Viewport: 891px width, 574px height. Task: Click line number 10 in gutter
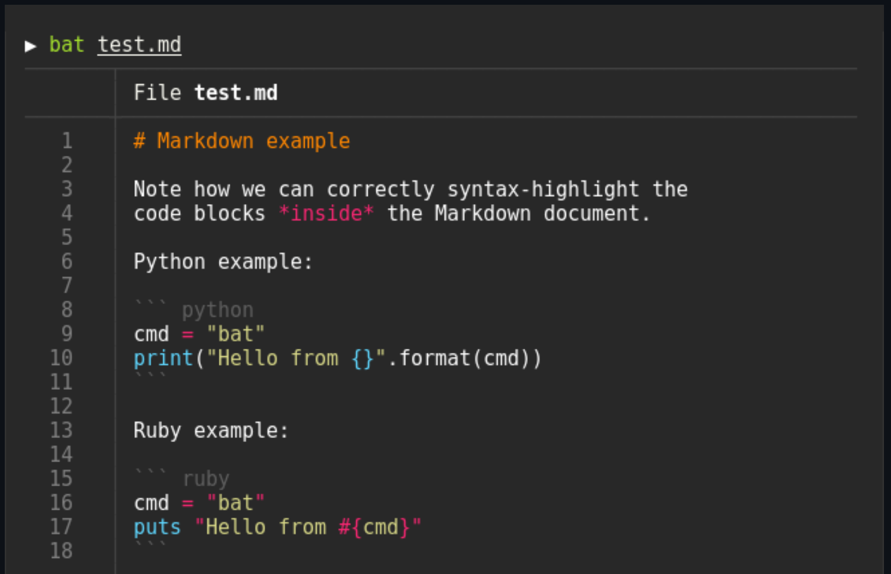pyautogui.click(x=61, y=358)
